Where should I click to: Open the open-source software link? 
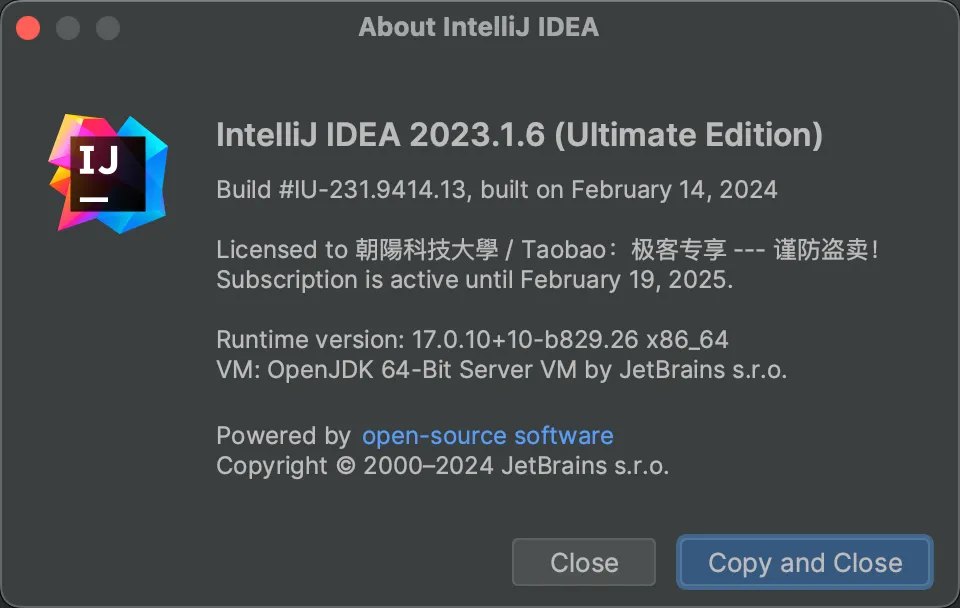click(x=488, y=435)
